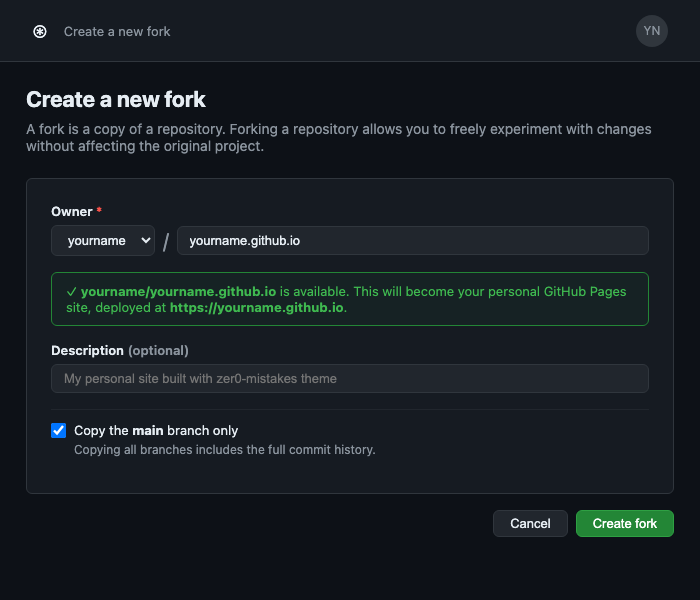
Task: Click 'Copying all branches includes' helper text
Action: [x=225, y=450]
